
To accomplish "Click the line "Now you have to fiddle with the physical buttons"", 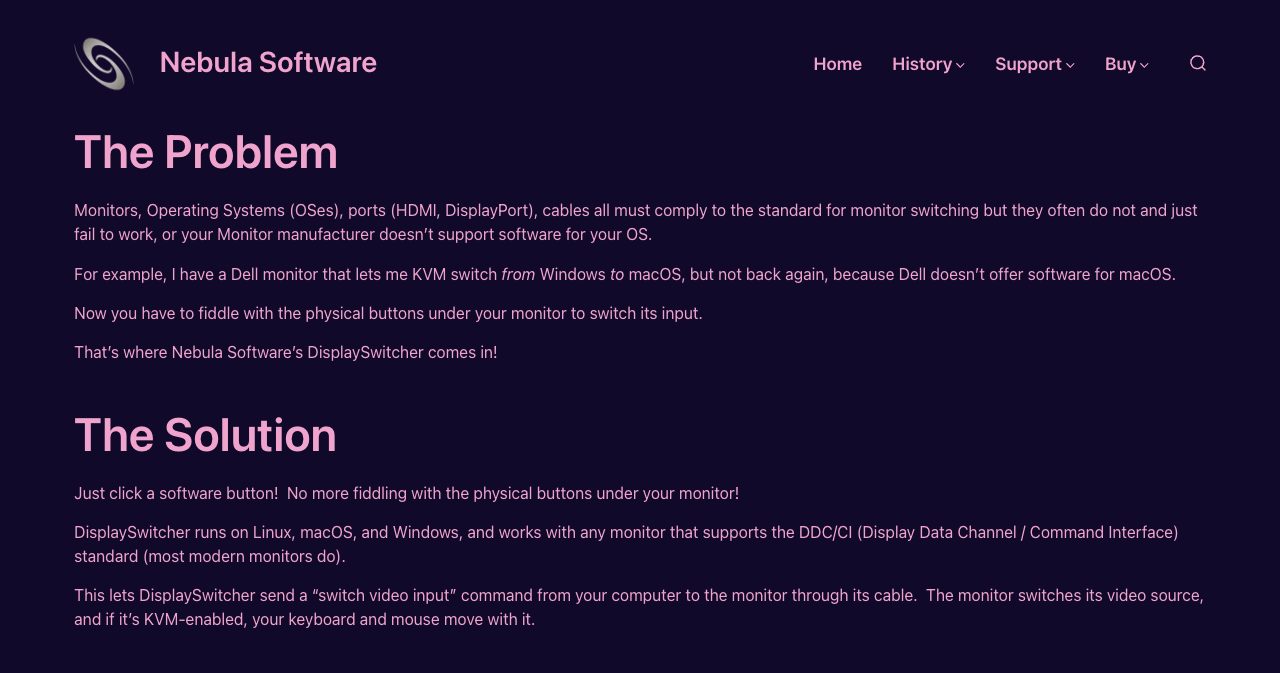I will [x=388, y=313].
